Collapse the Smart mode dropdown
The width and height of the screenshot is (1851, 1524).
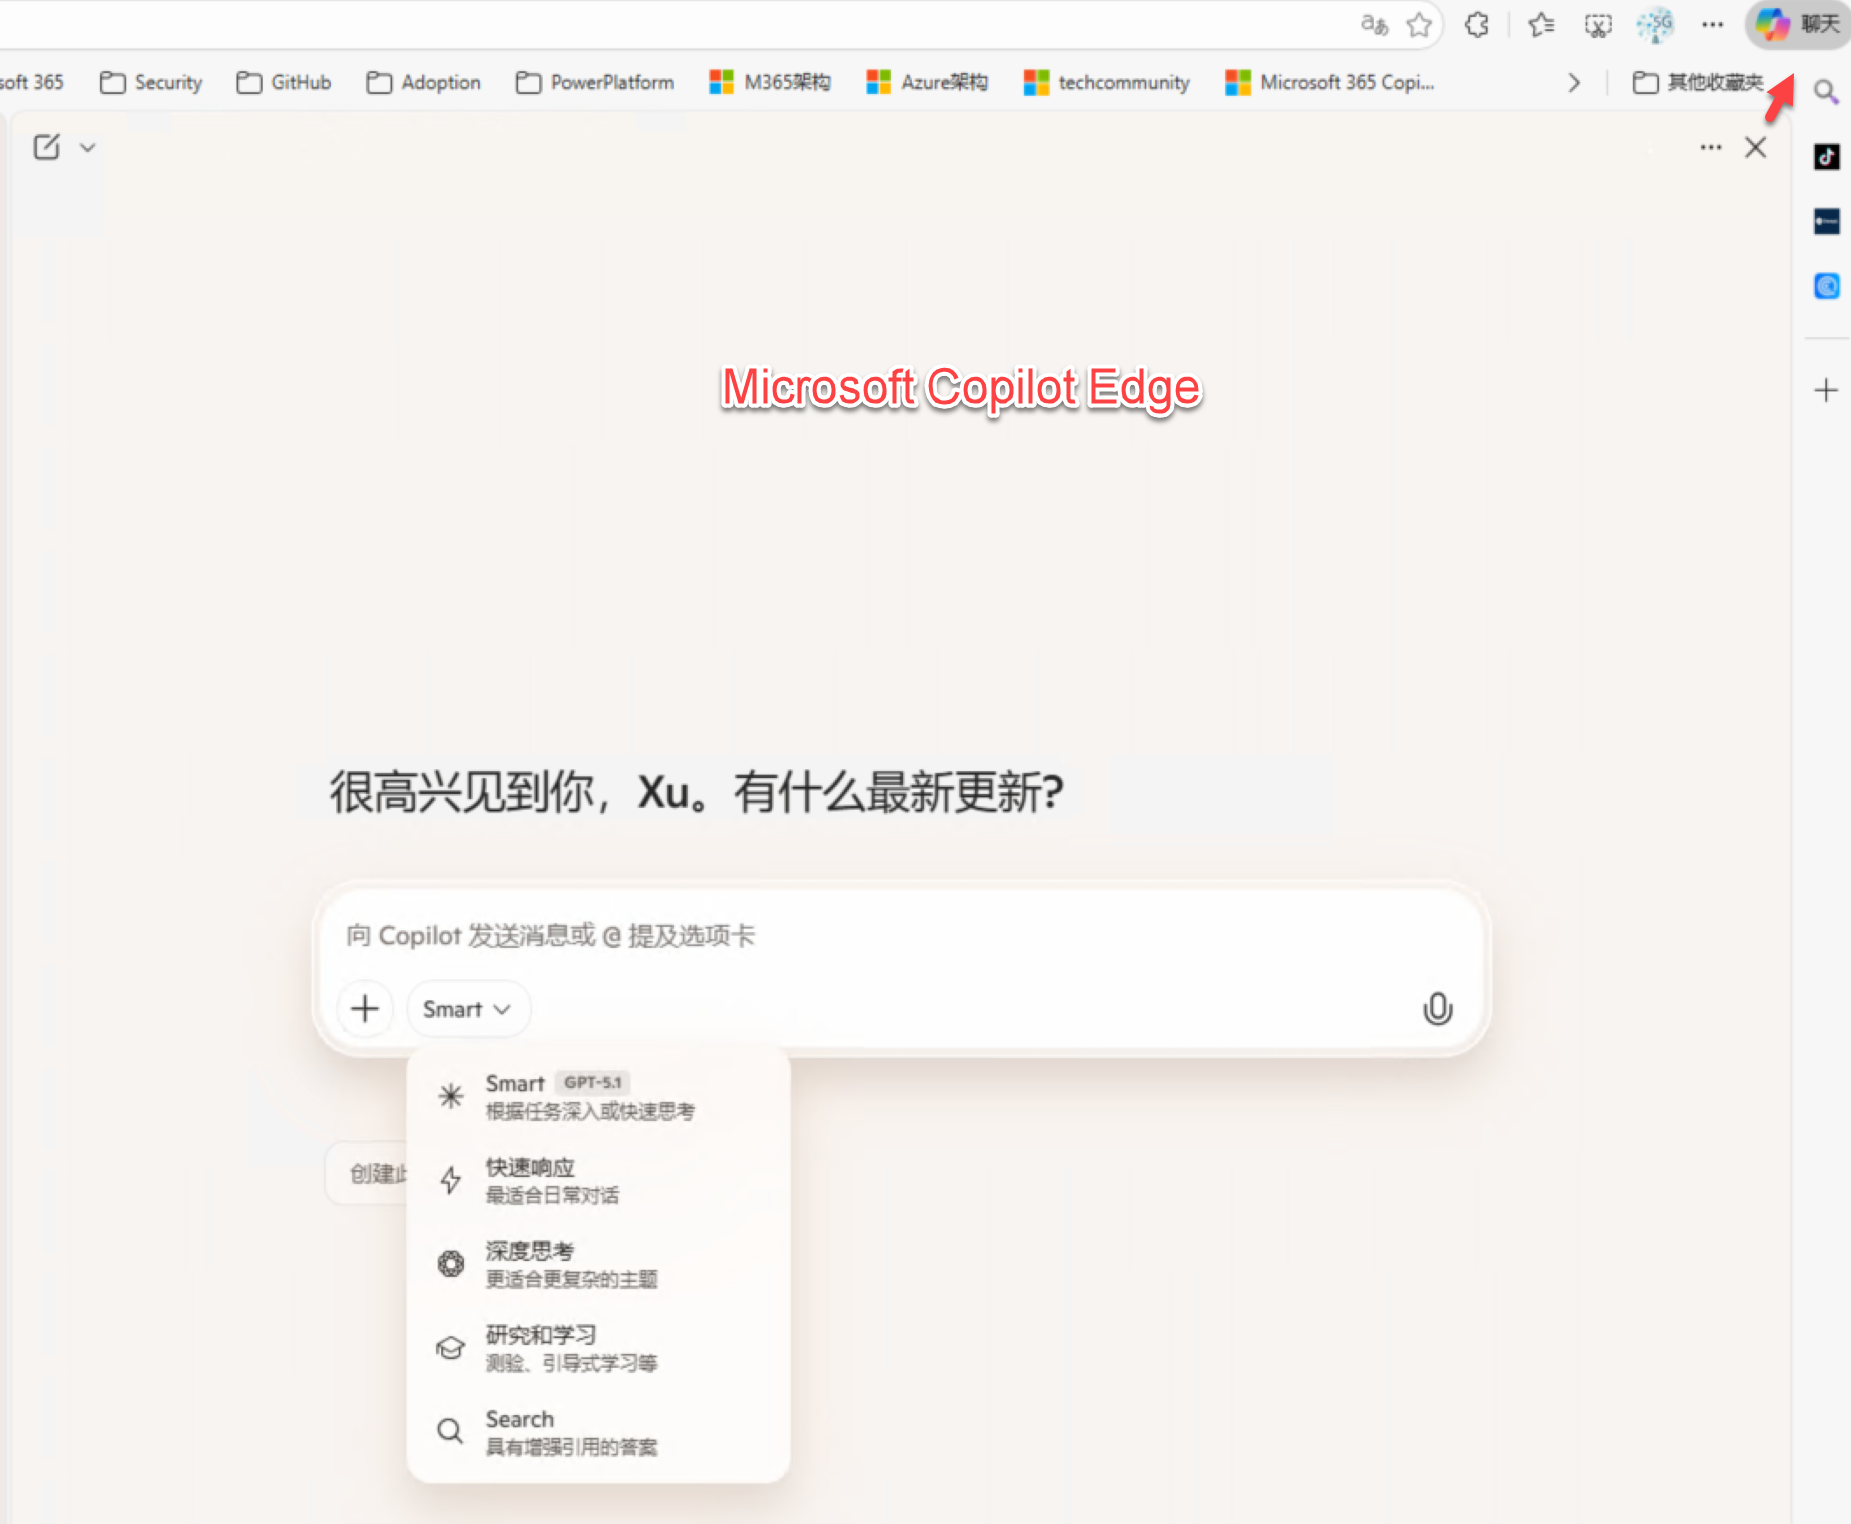point(467,1009)
